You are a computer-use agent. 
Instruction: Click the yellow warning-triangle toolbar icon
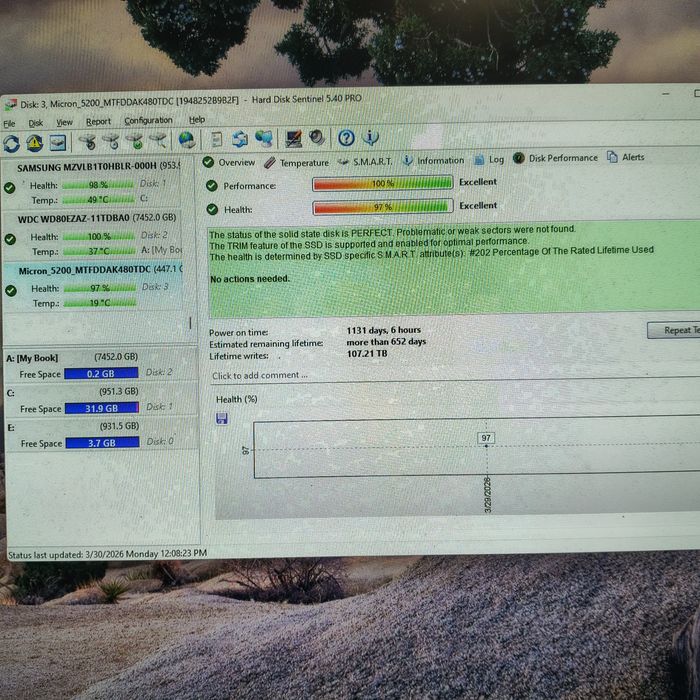[34, 143]
